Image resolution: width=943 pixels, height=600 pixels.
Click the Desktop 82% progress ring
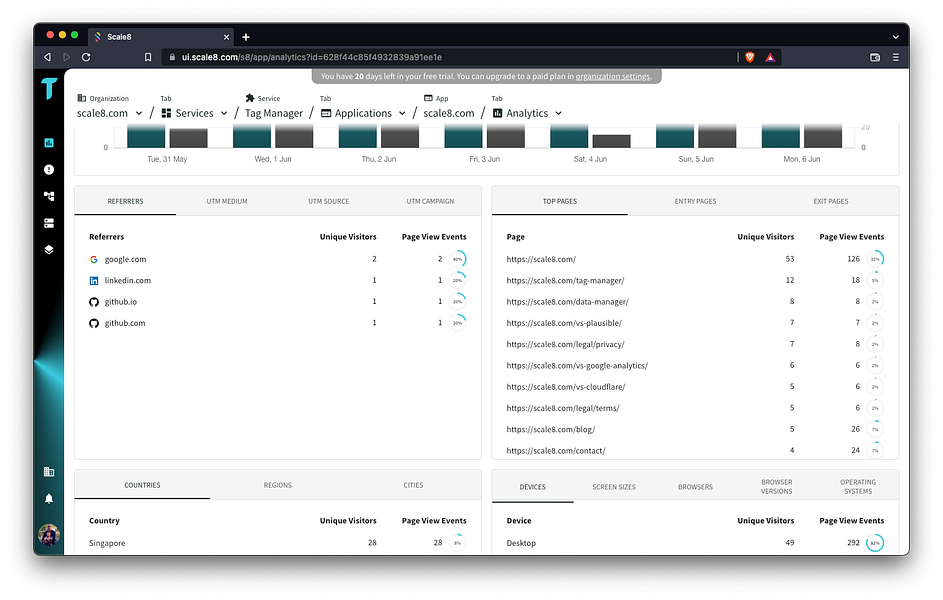(x=875, y=543)
